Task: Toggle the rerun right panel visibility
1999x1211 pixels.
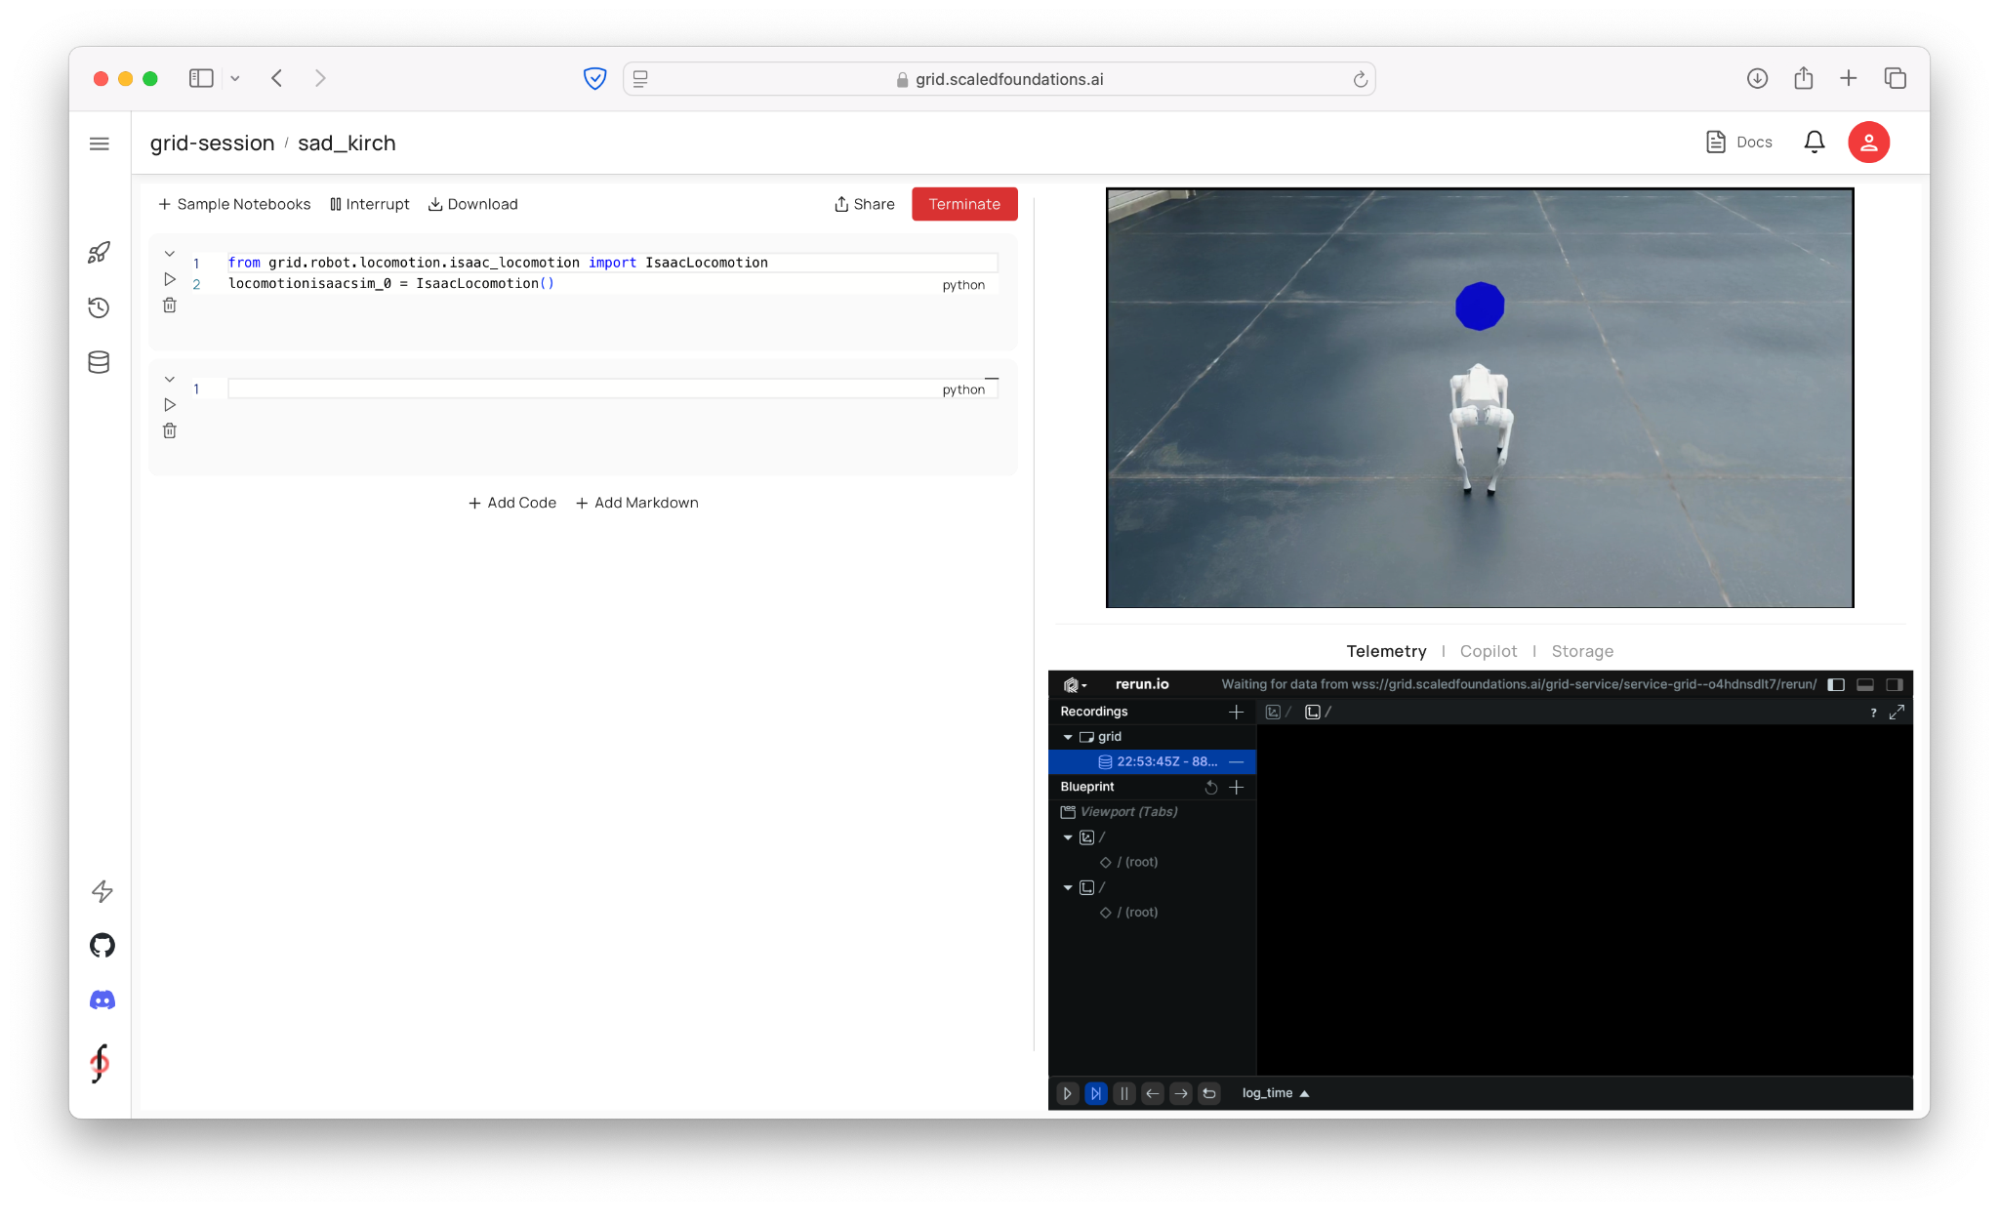Action: click(x=1894, y=684)
